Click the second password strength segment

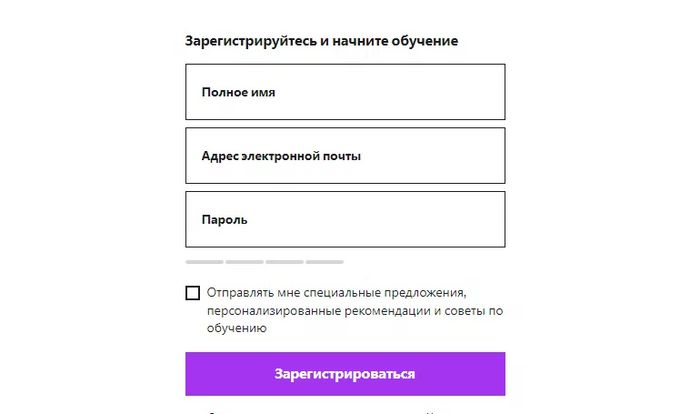coord(244,262)
